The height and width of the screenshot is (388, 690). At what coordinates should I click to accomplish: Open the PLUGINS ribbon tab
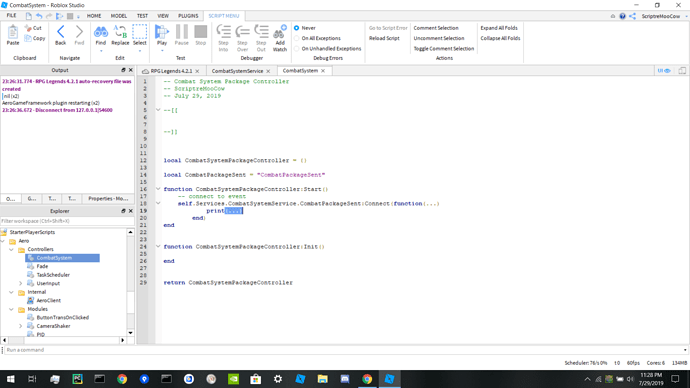pos(188,16)
